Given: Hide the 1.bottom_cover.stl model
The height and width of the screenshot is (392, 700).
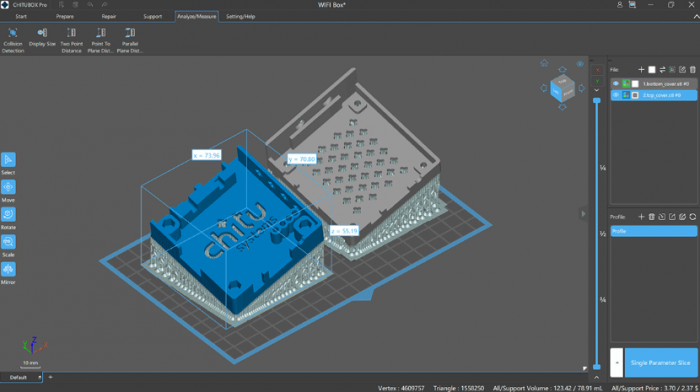Looking at the screenshot, I should coord(616,83).
